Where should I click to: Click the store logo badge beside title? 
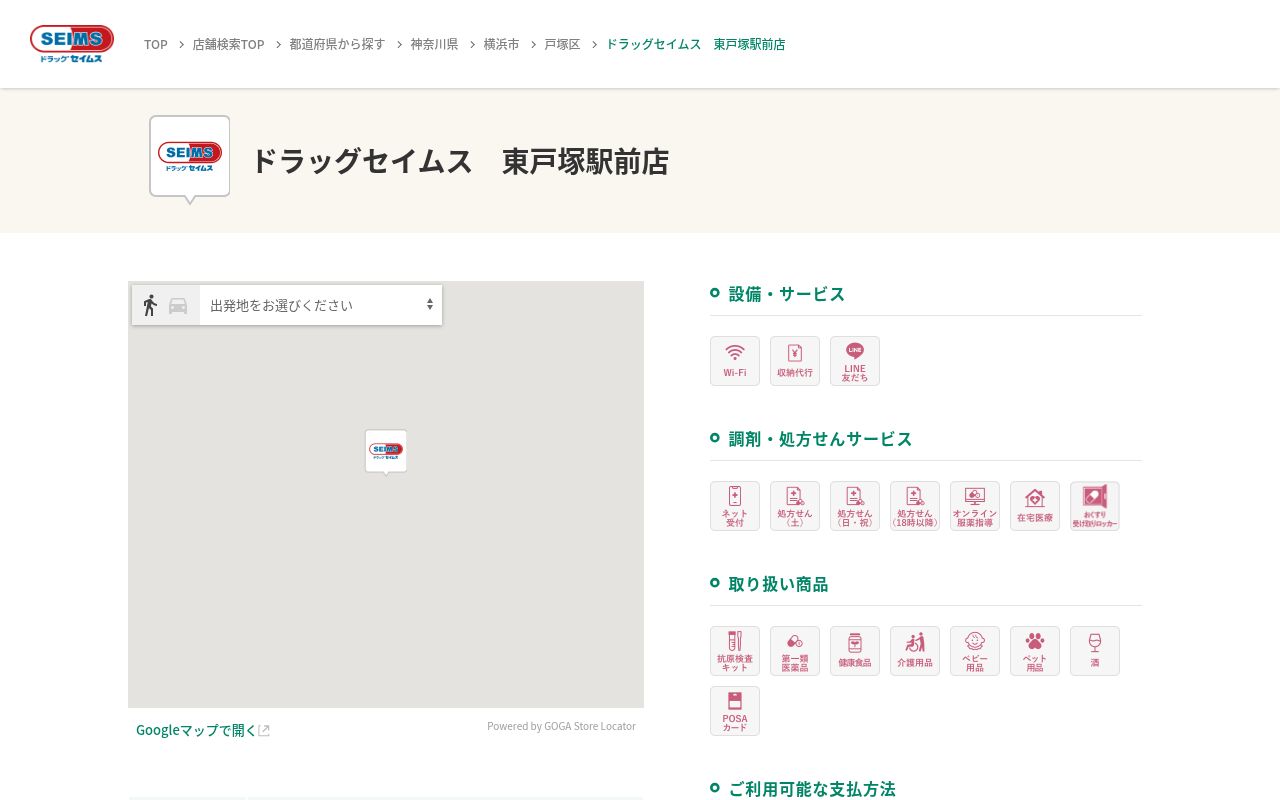[190, 158]
